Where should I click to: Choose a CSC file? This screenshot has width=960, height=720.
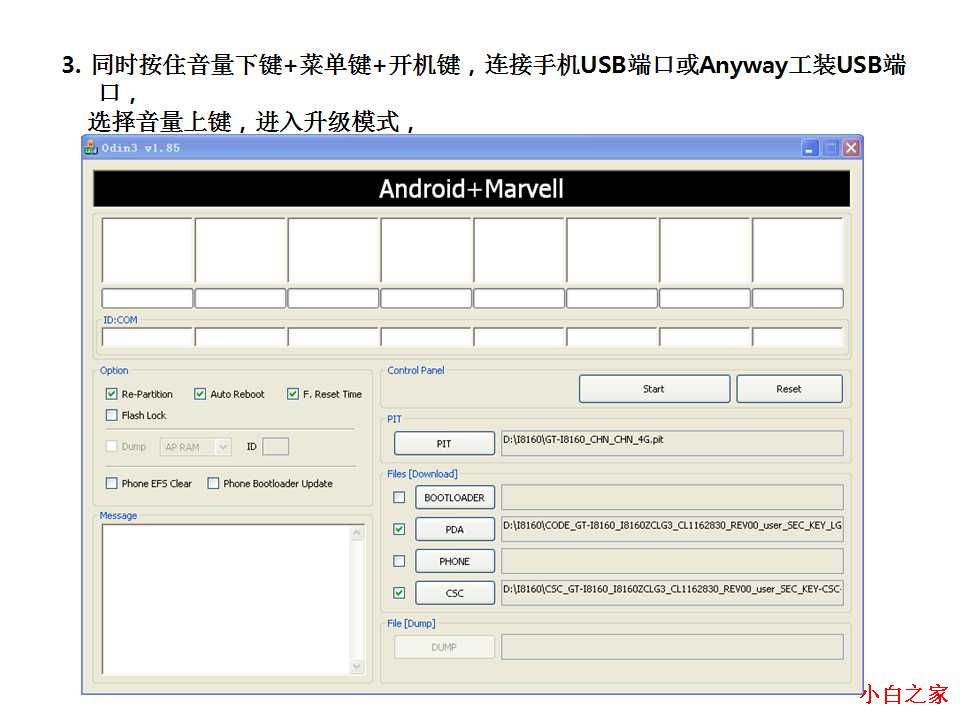coord(455,593)
